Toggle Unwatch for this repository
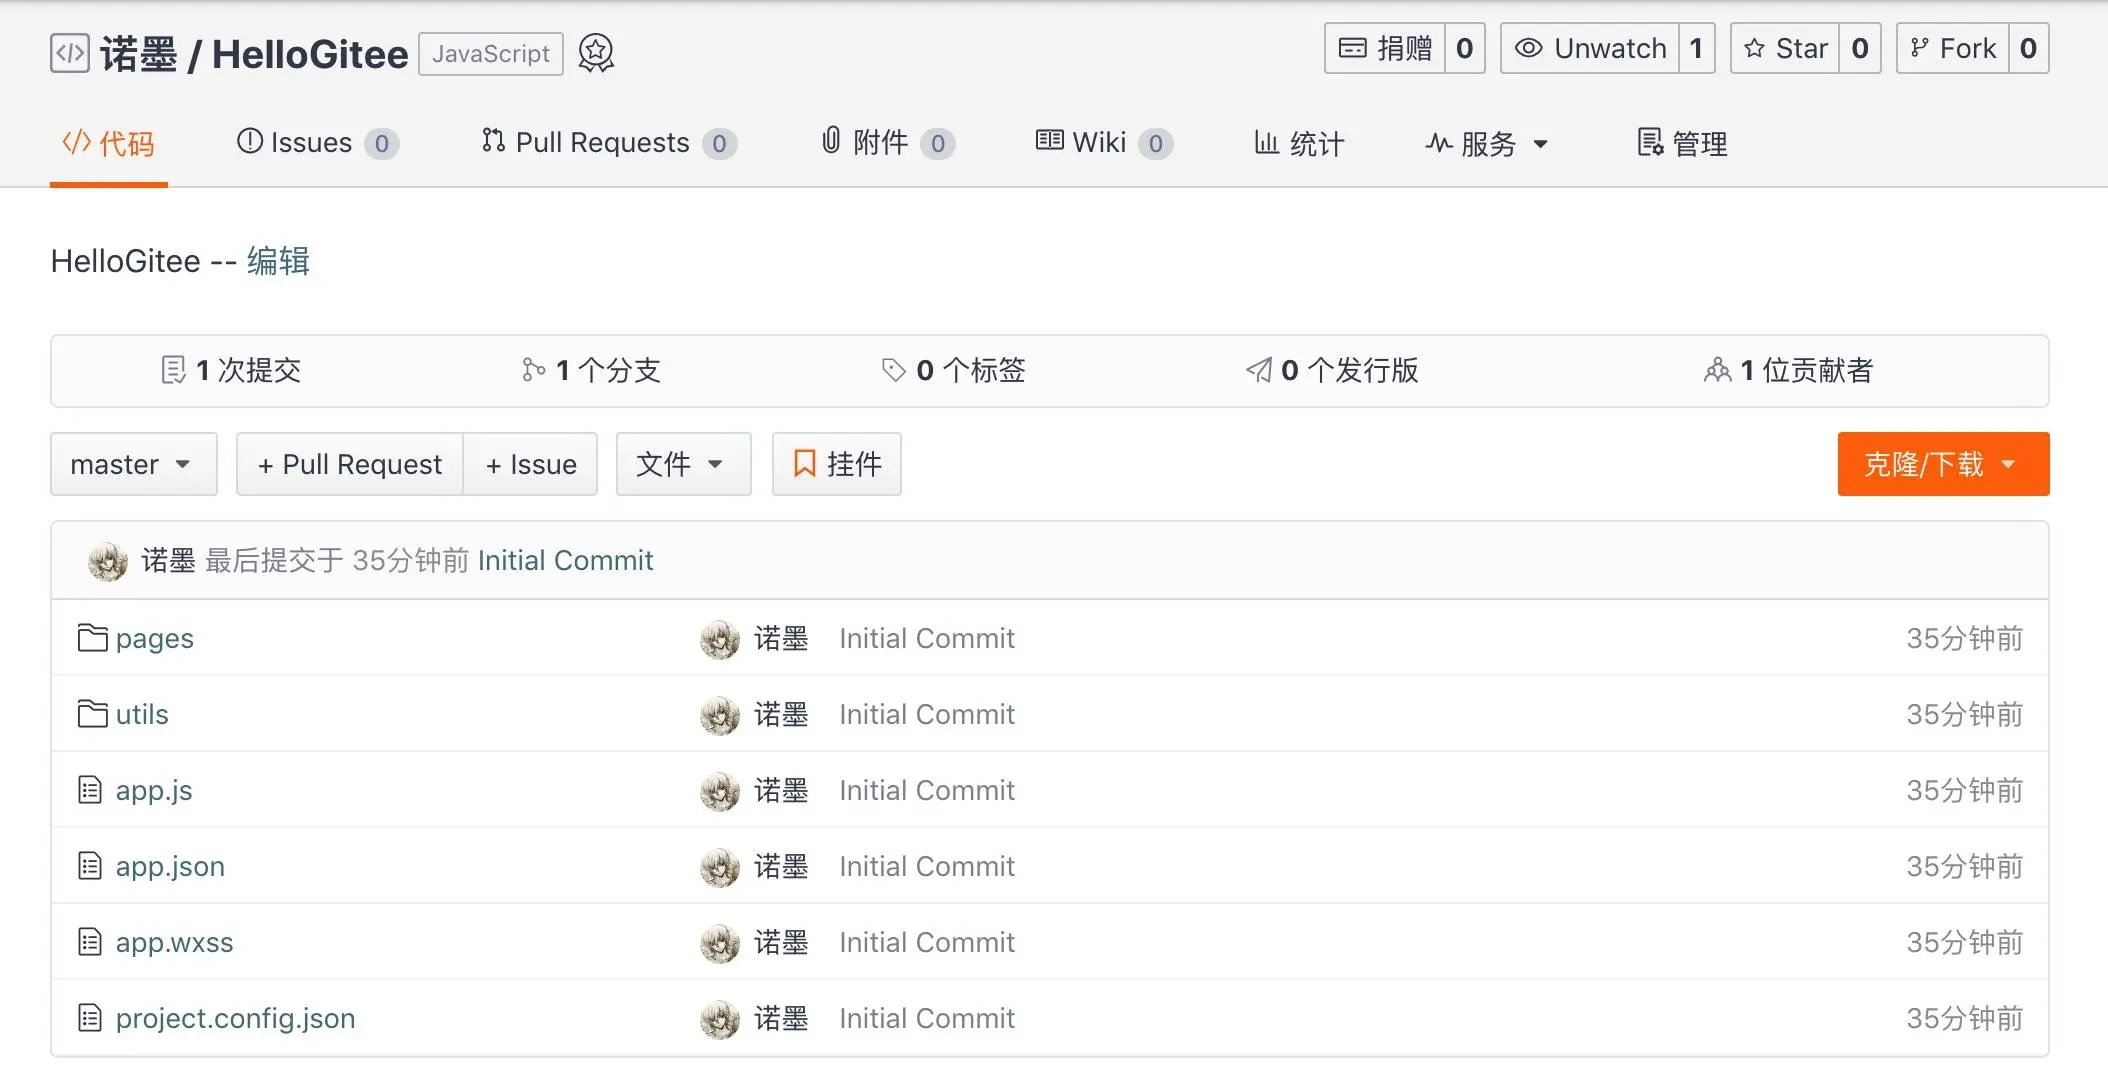This screenshot has height=1086, width=2108. [1590, 48]
